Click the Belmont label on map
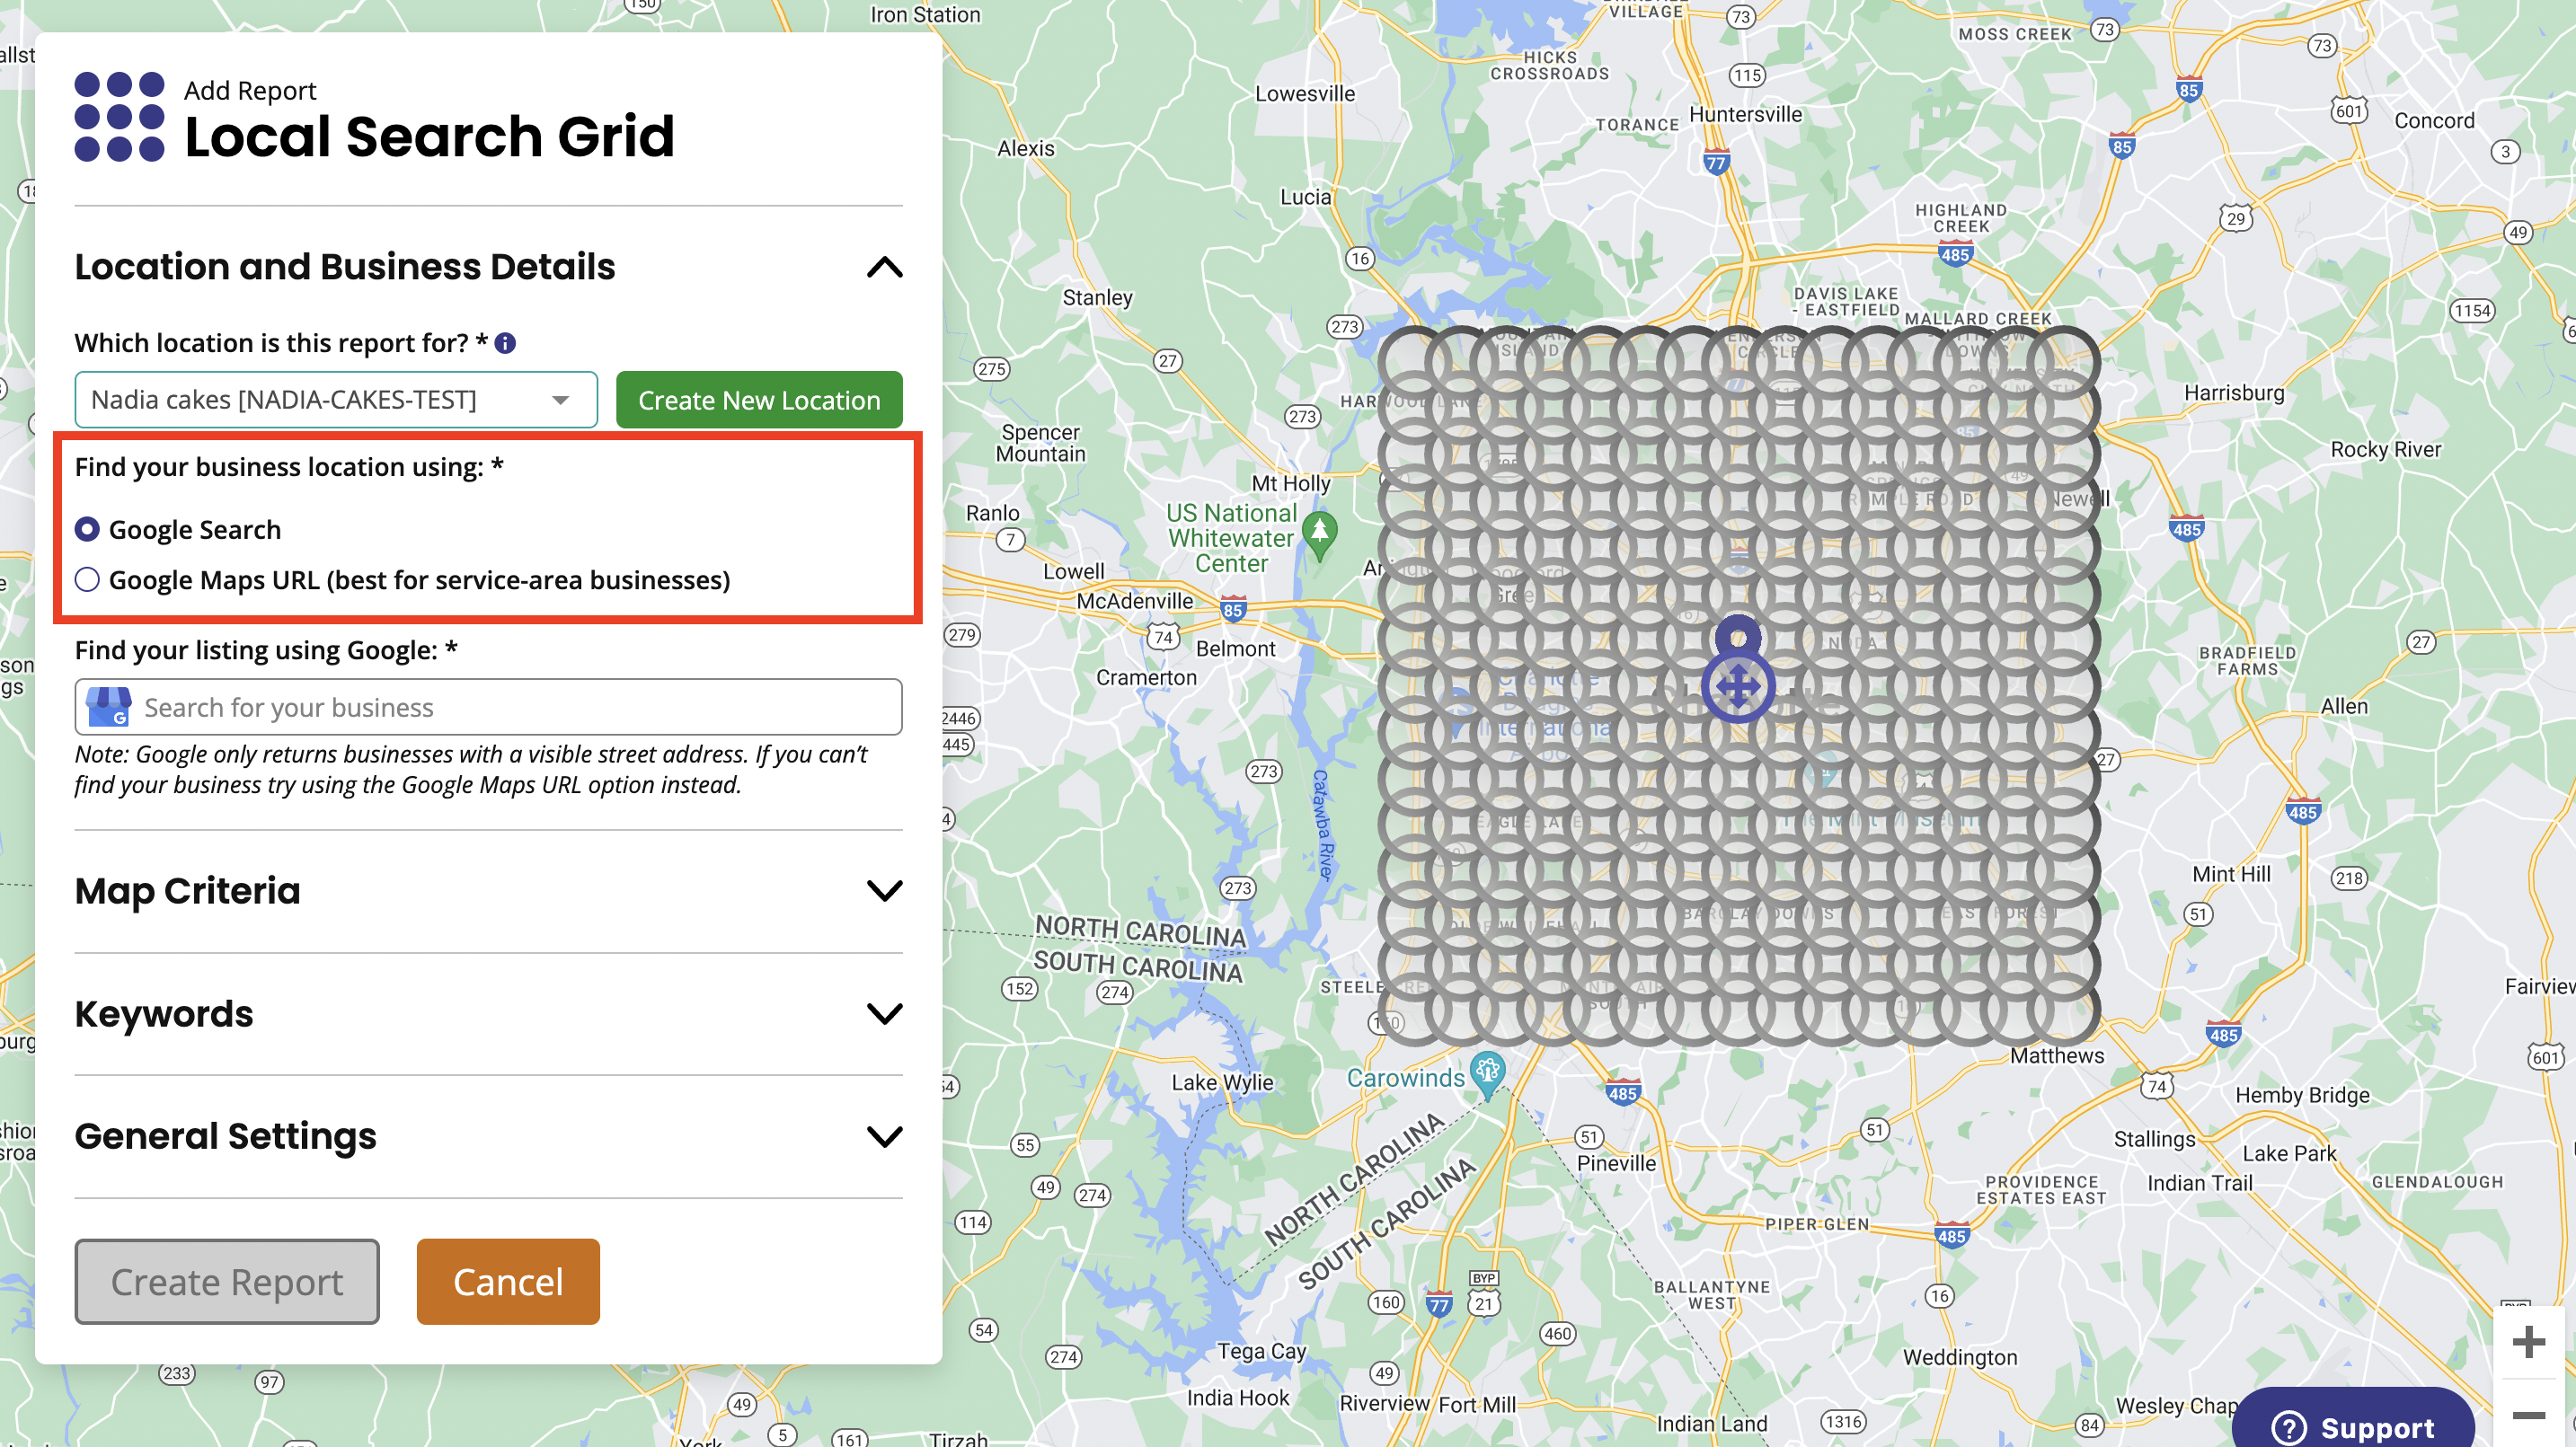Viewport: 2576px width, 1447px height. point(1236,648)
